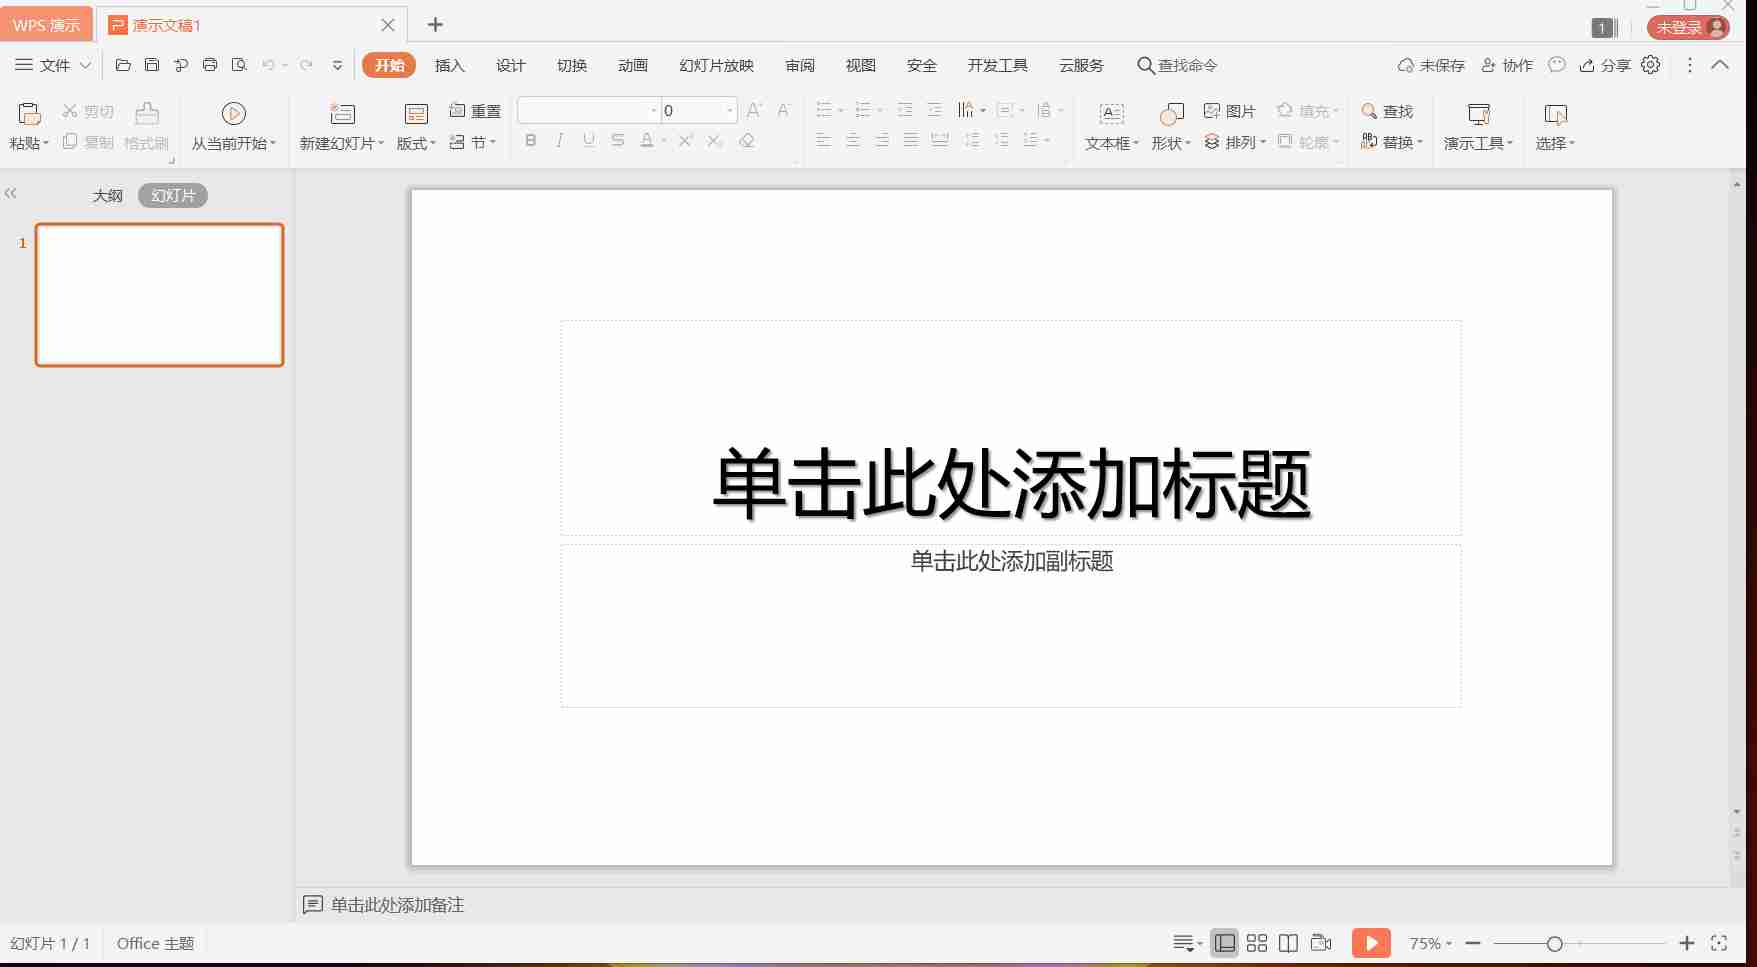Image resolution: width=1757 pixels, height=967 pixels.
Task: Open the font size dropdown
Action: point(730,111)
